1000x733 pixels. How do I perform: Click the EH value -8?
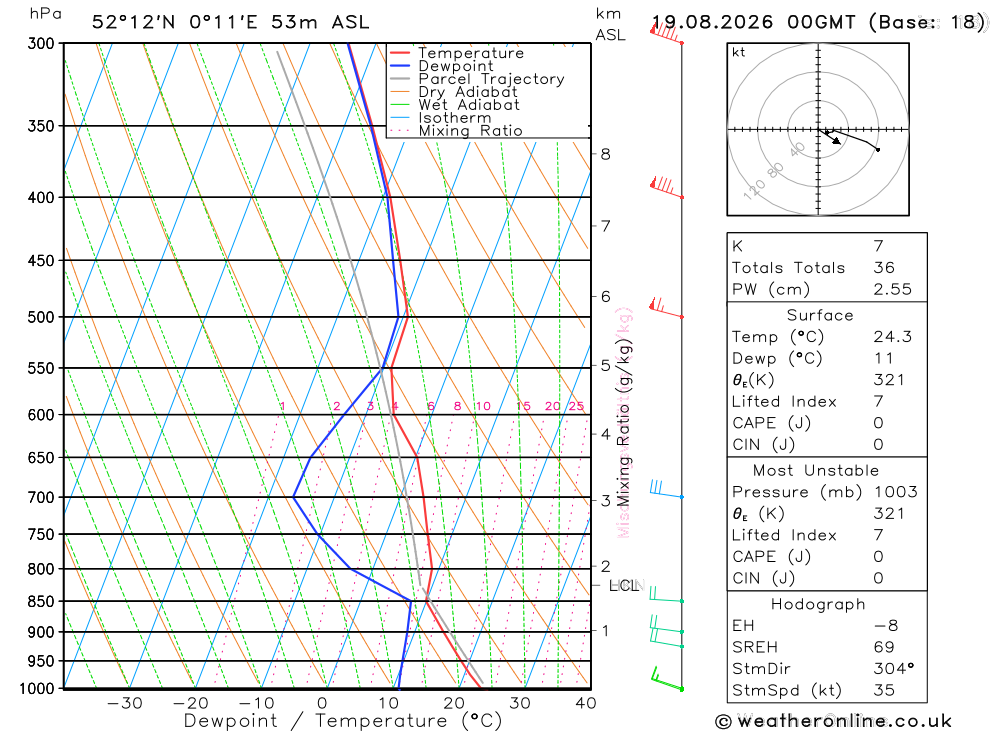pyautogui.click(x=886, y=626)
